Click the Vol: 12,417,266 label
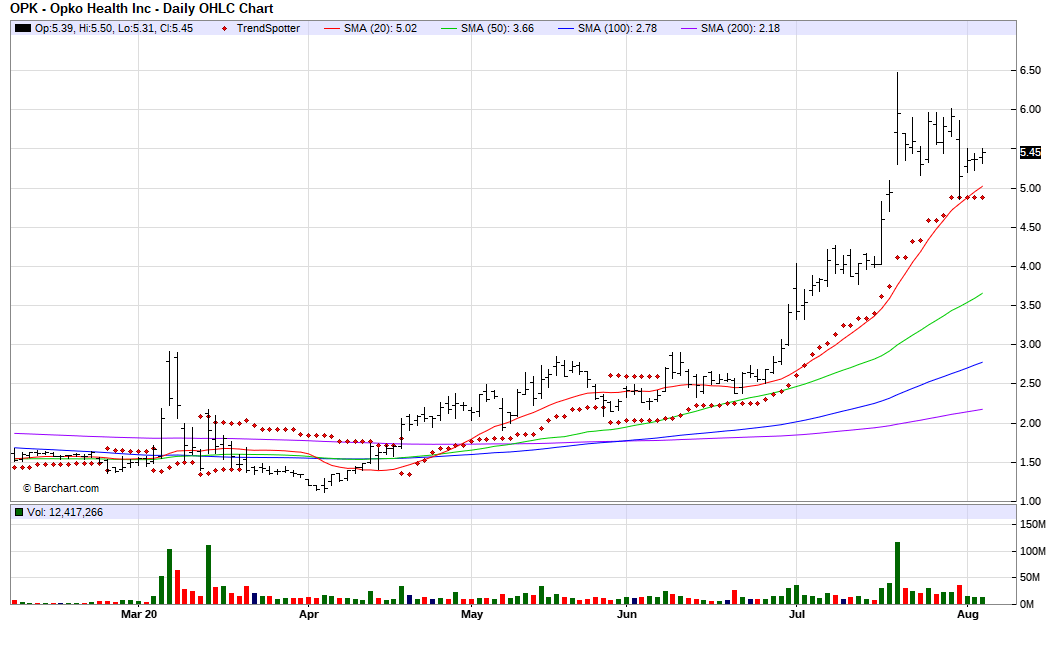The image size is (1060, 645). 65,512
